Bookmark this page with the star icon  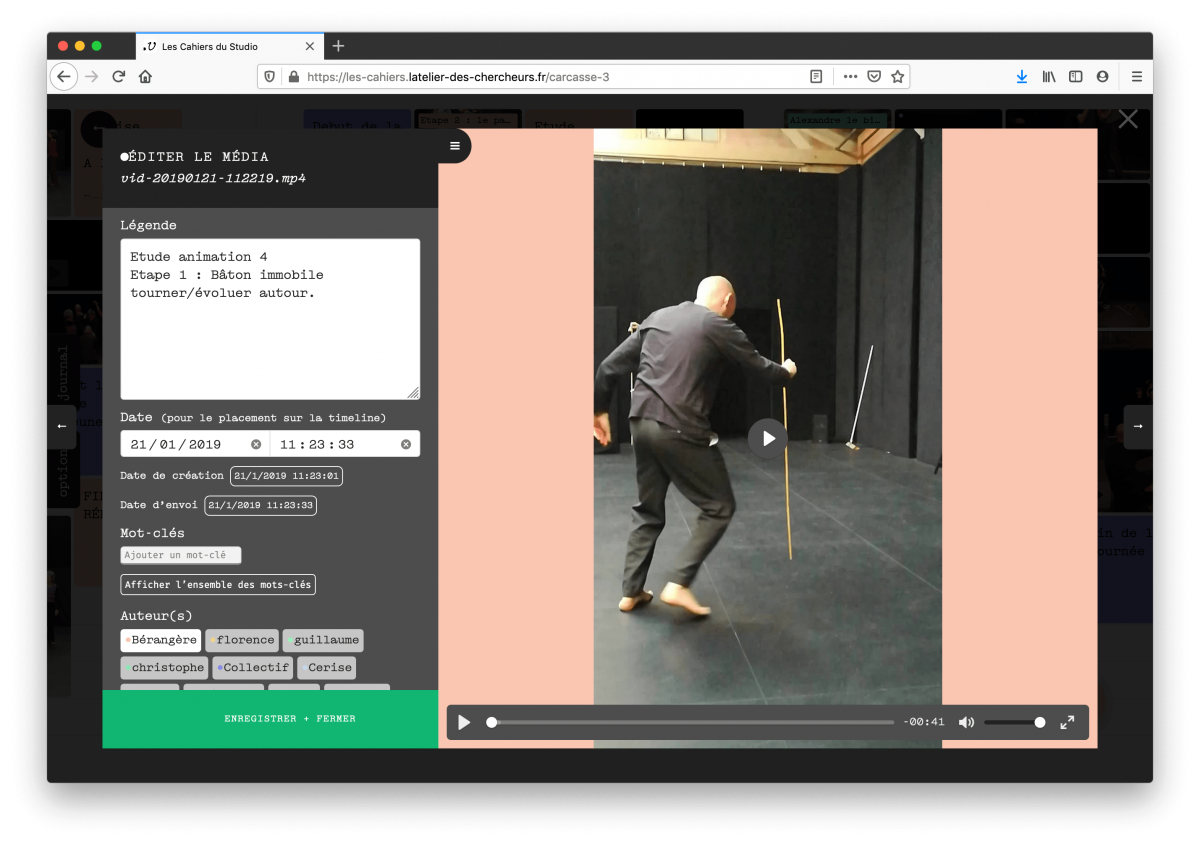(898, 77)
